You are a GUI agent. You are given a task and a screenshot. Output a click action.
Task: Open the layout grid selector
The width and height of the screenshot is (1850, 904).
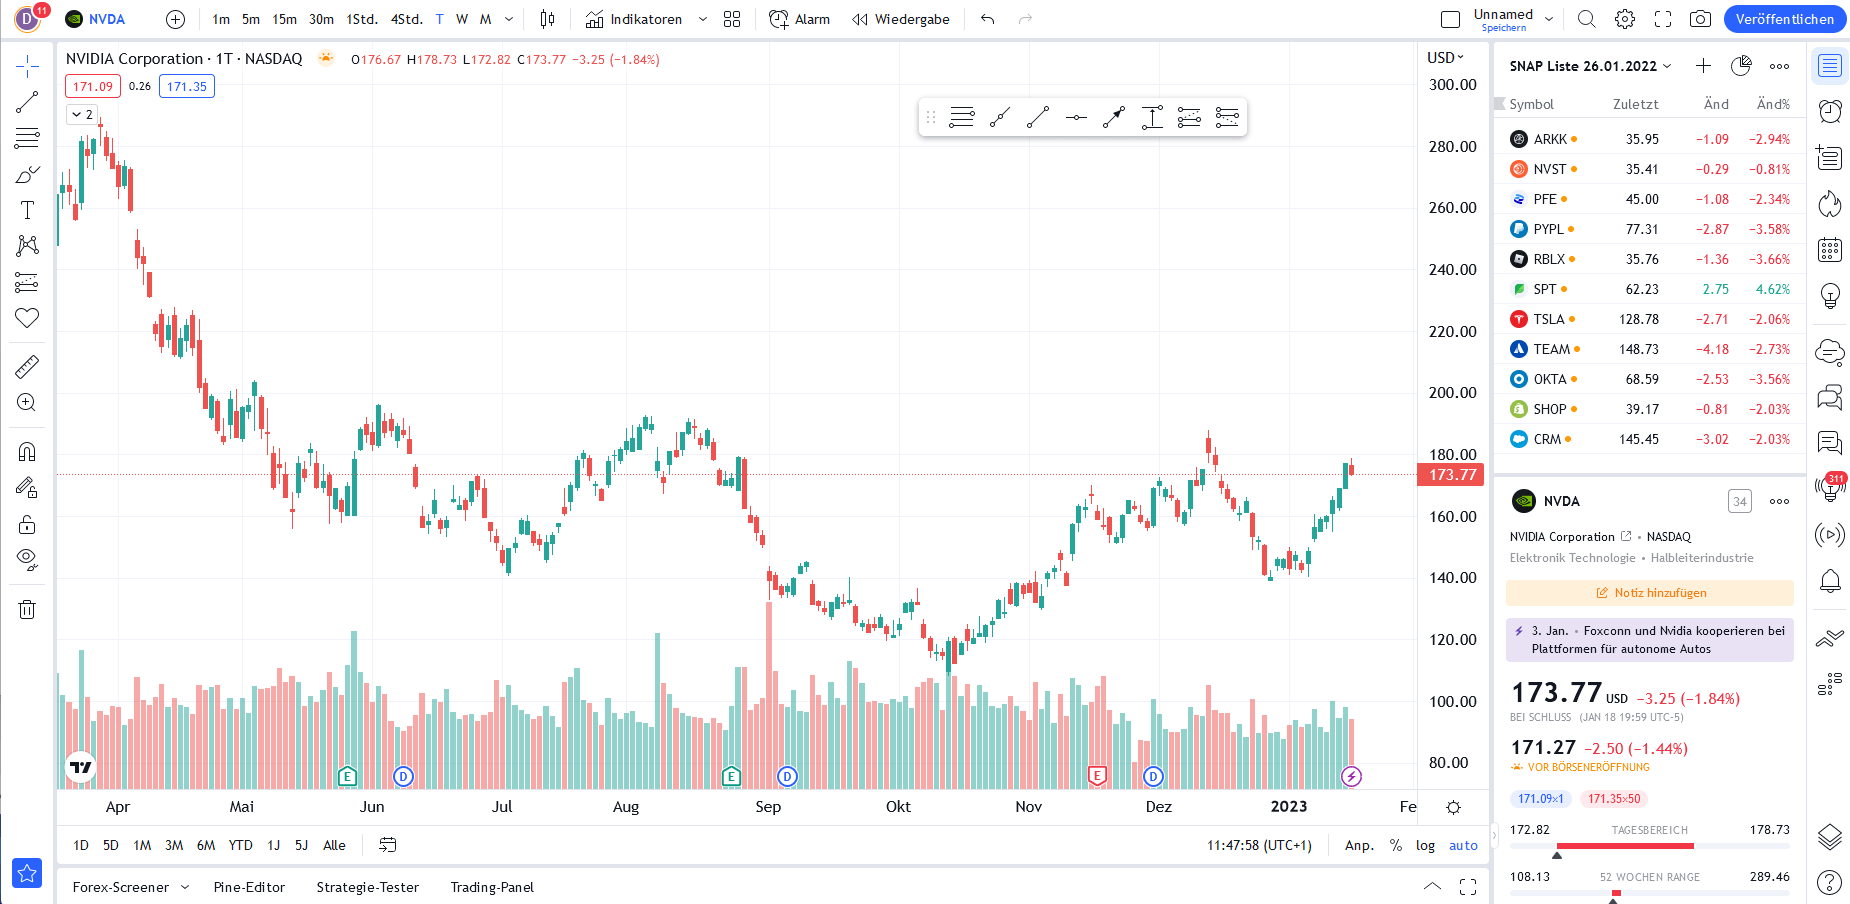732,19
